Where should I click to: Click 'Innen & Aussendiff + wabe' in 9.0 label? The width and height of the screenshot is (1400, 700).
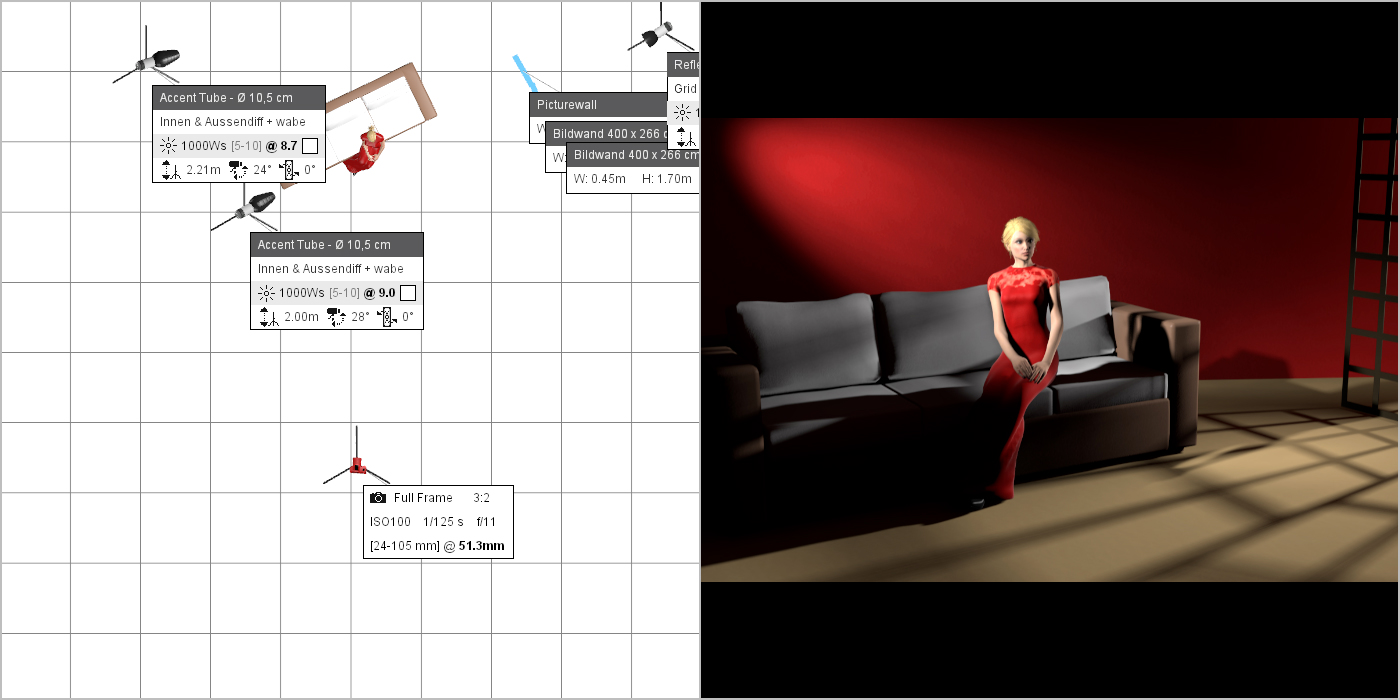click(331, 269)
